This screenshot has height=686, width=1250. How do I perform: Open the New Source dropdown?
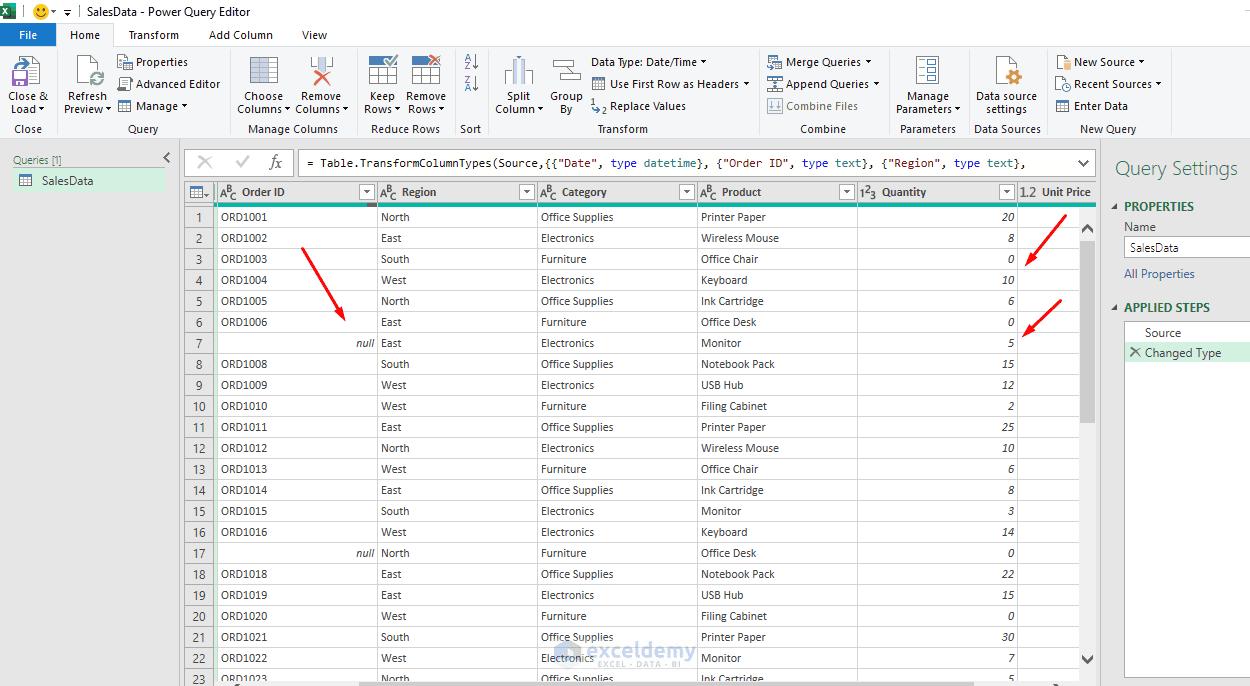[x=1100, y=62]
